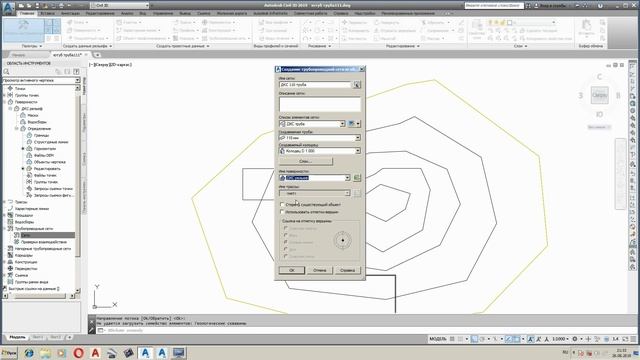The height and width of the screenshot is (360, 640).
Task: Switch to the Анализ ribbon tab
Action: point(127,13)
